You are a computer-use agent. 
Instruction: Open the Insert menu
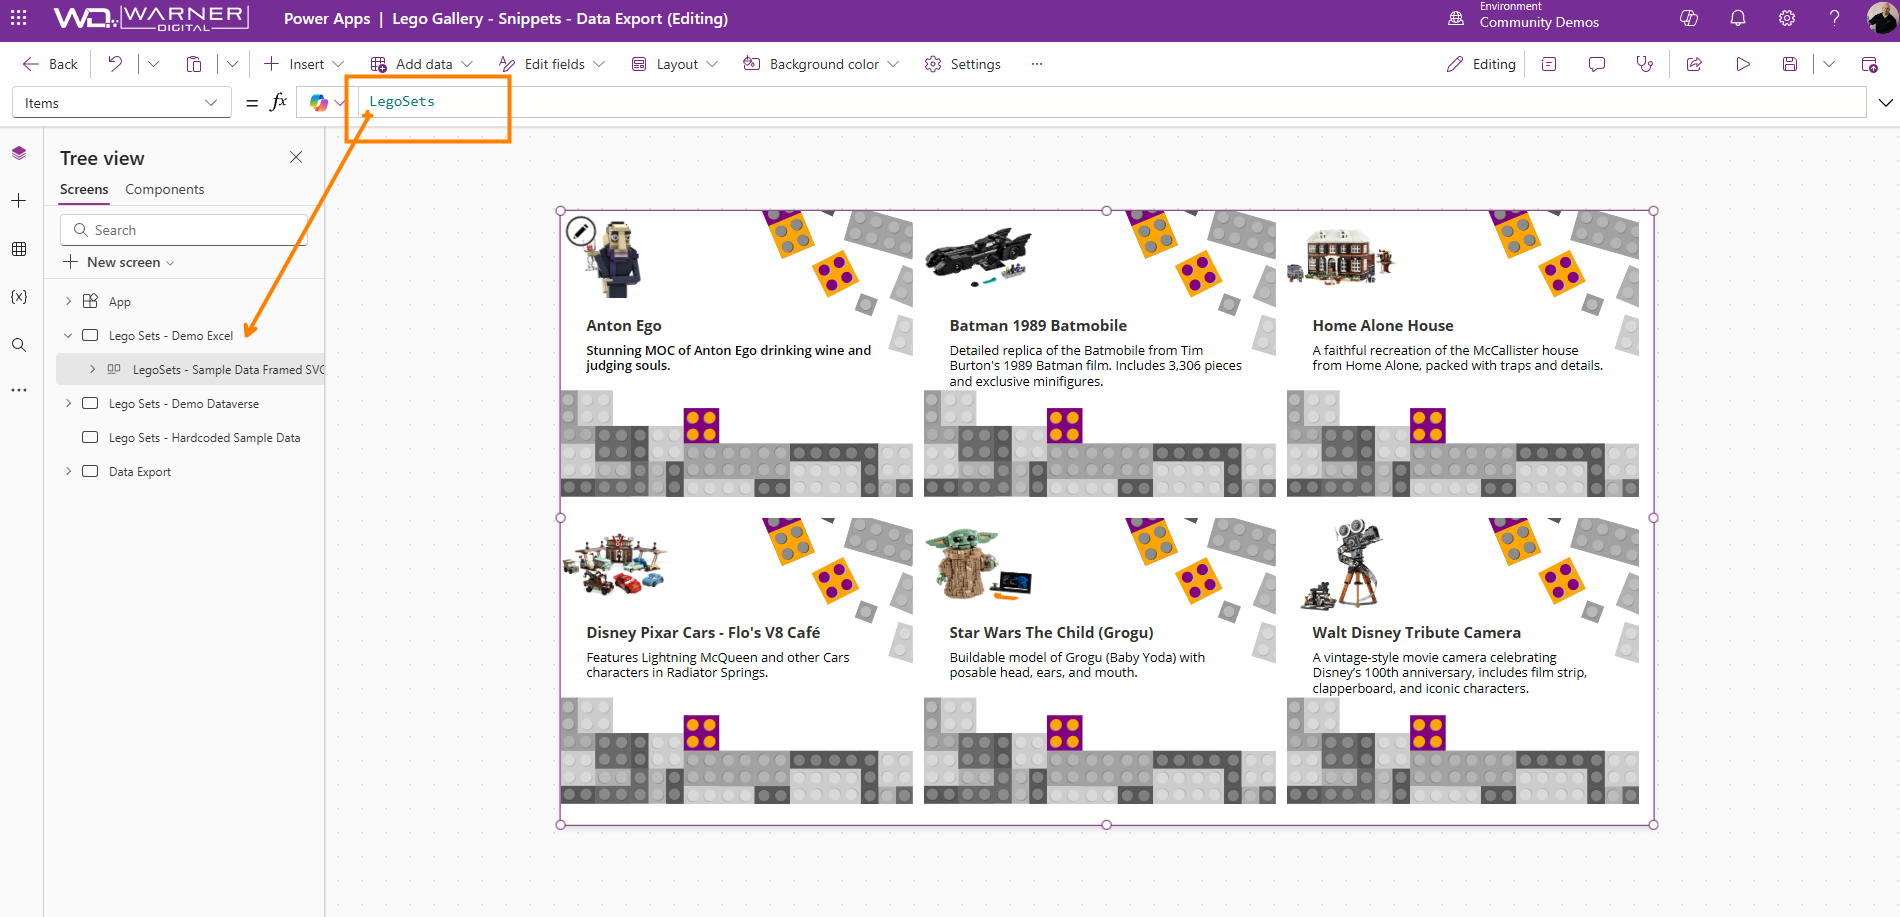[x=304, y=64]
